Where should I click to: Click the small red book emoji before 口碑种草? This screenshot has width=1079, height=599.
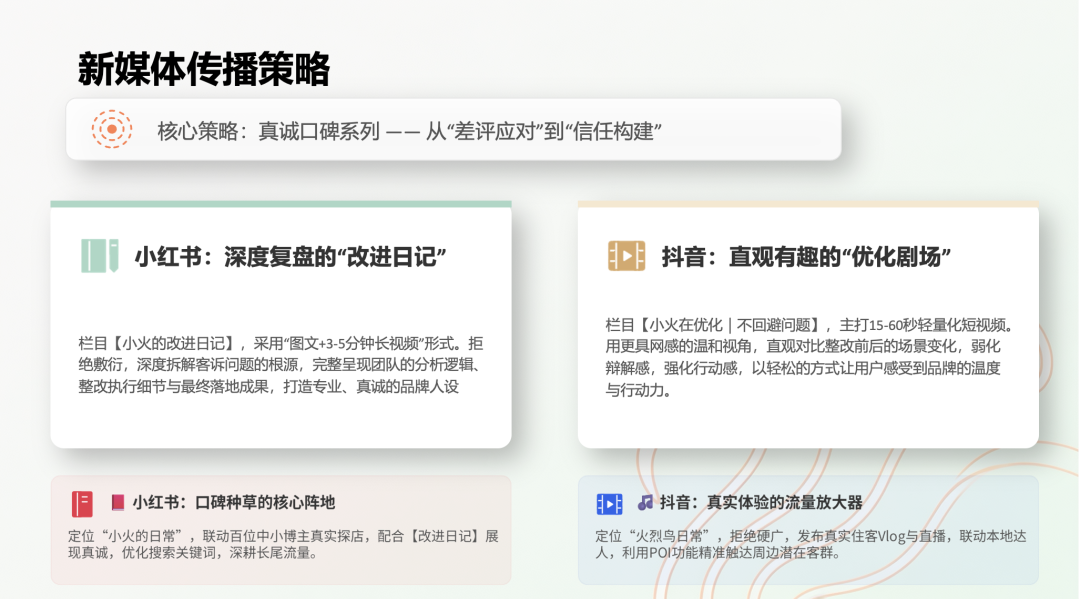[x=118, y=503]
